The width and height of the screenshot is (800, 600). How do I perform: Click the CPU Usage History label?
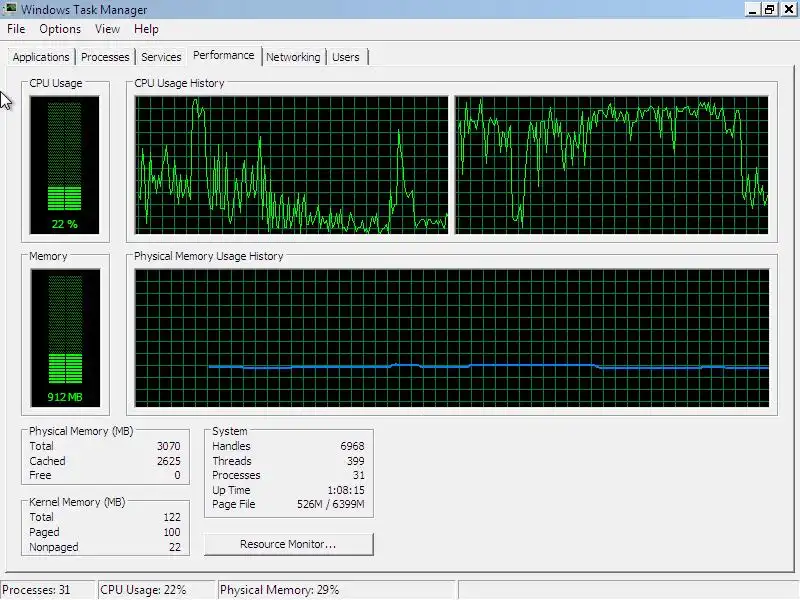click(179, 83)
